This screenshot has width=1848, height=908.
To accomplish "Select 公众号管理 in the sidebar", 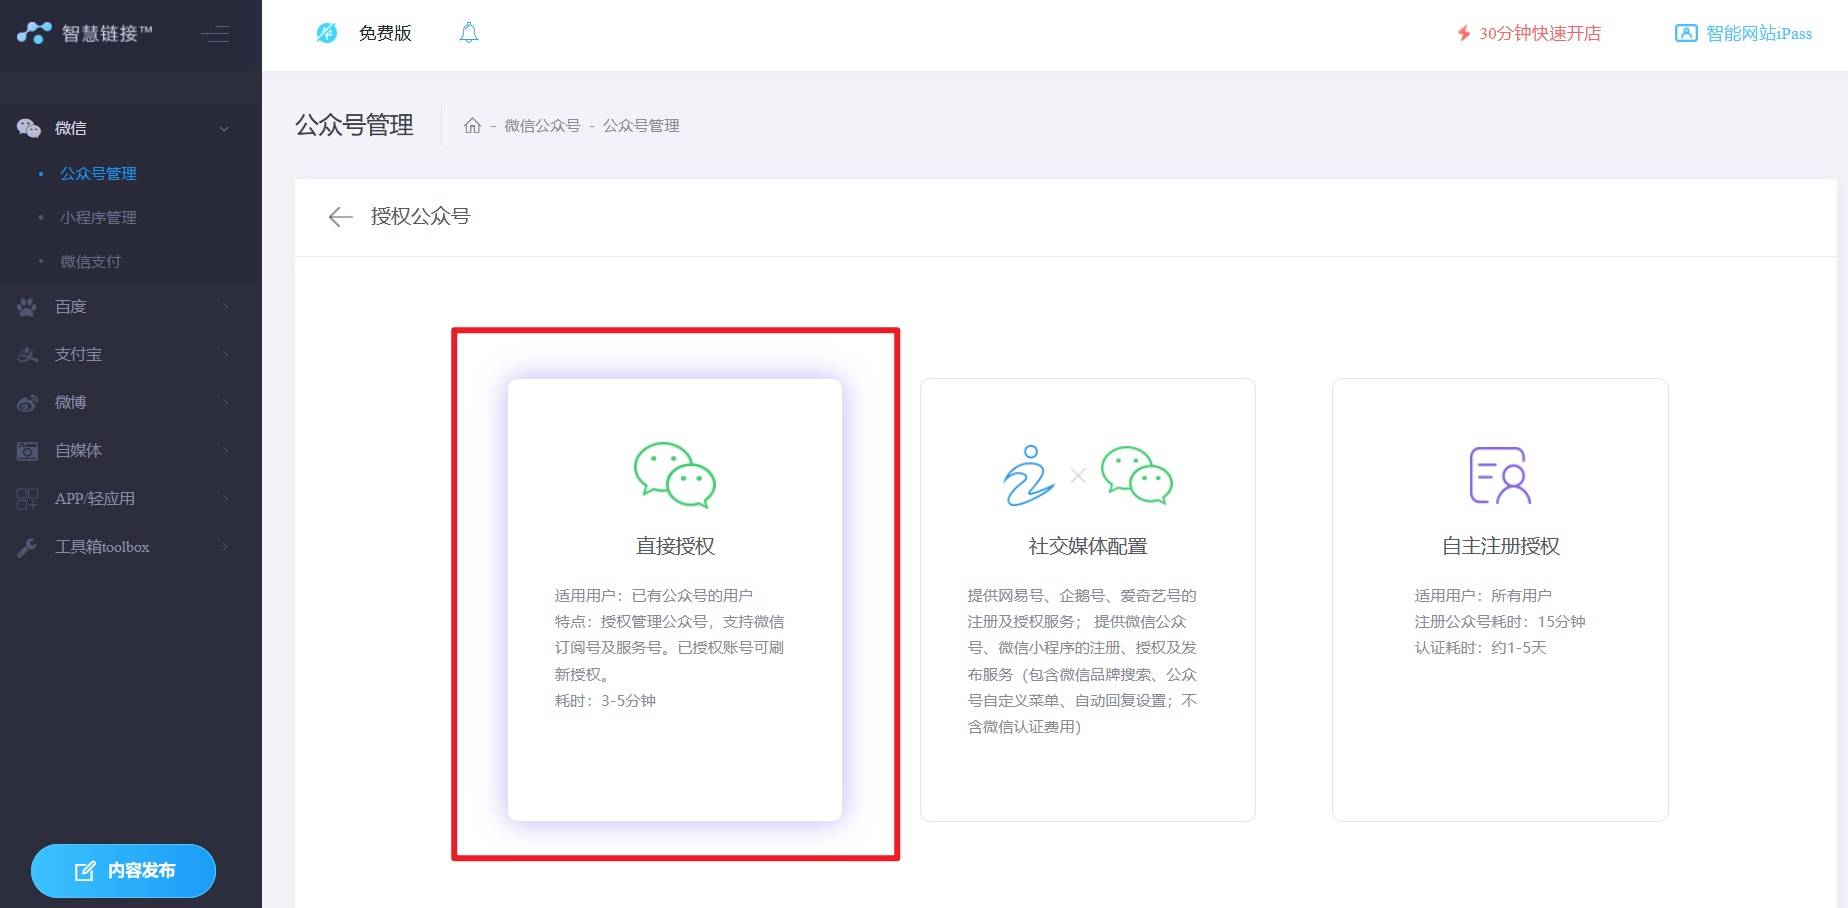I will 98,174.
